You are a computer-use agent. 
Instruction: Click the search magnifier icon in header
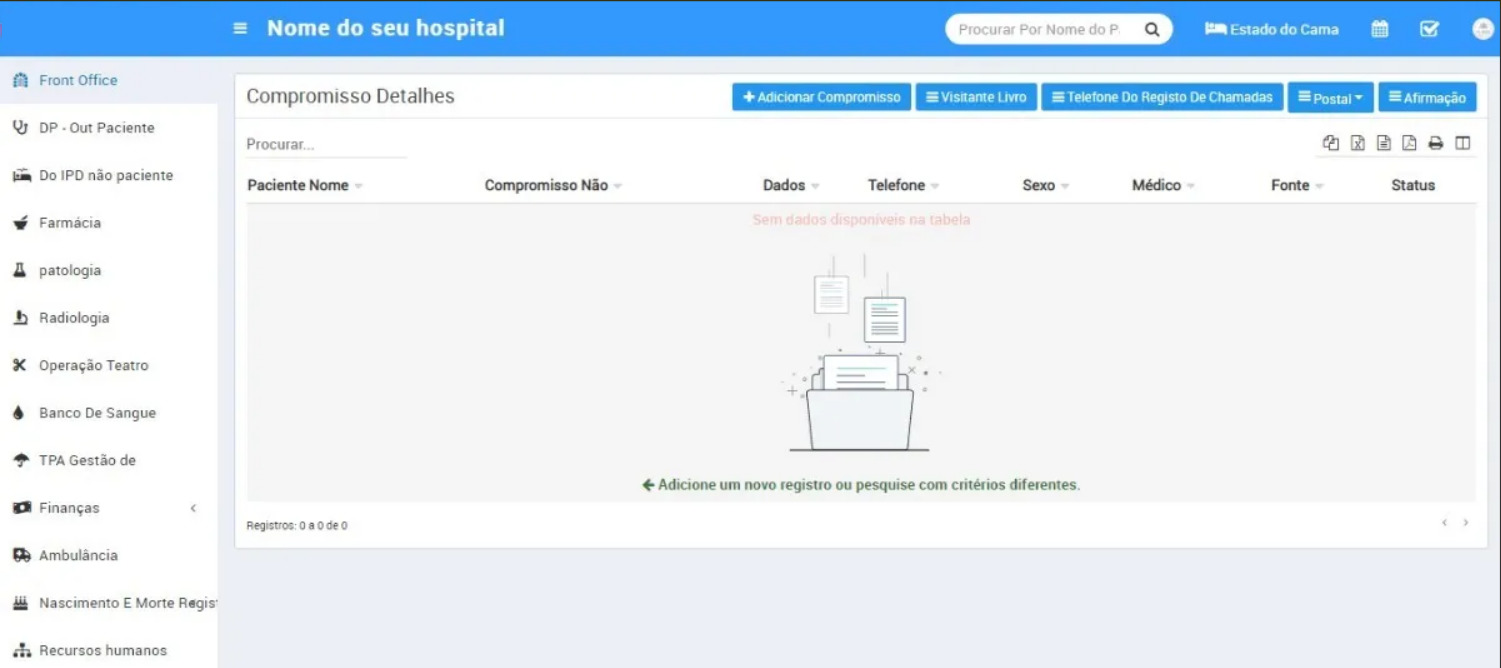[x=1152, y=30]
